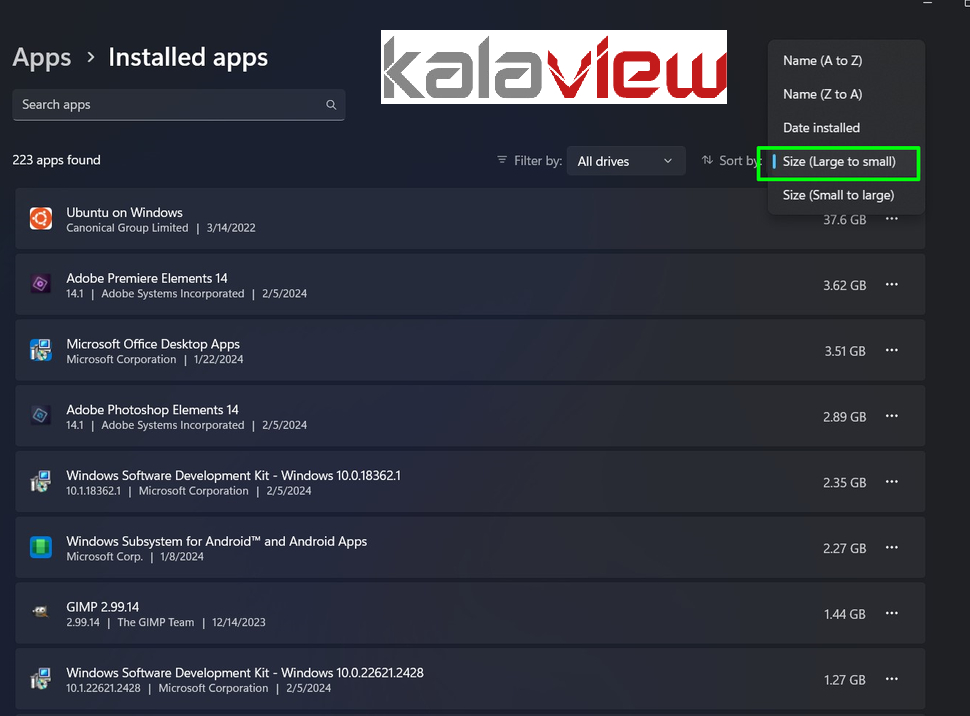Select Microsoft Office Desktop Apps name
This screenshot has width=970, height=716.
[x=153, y=344]
